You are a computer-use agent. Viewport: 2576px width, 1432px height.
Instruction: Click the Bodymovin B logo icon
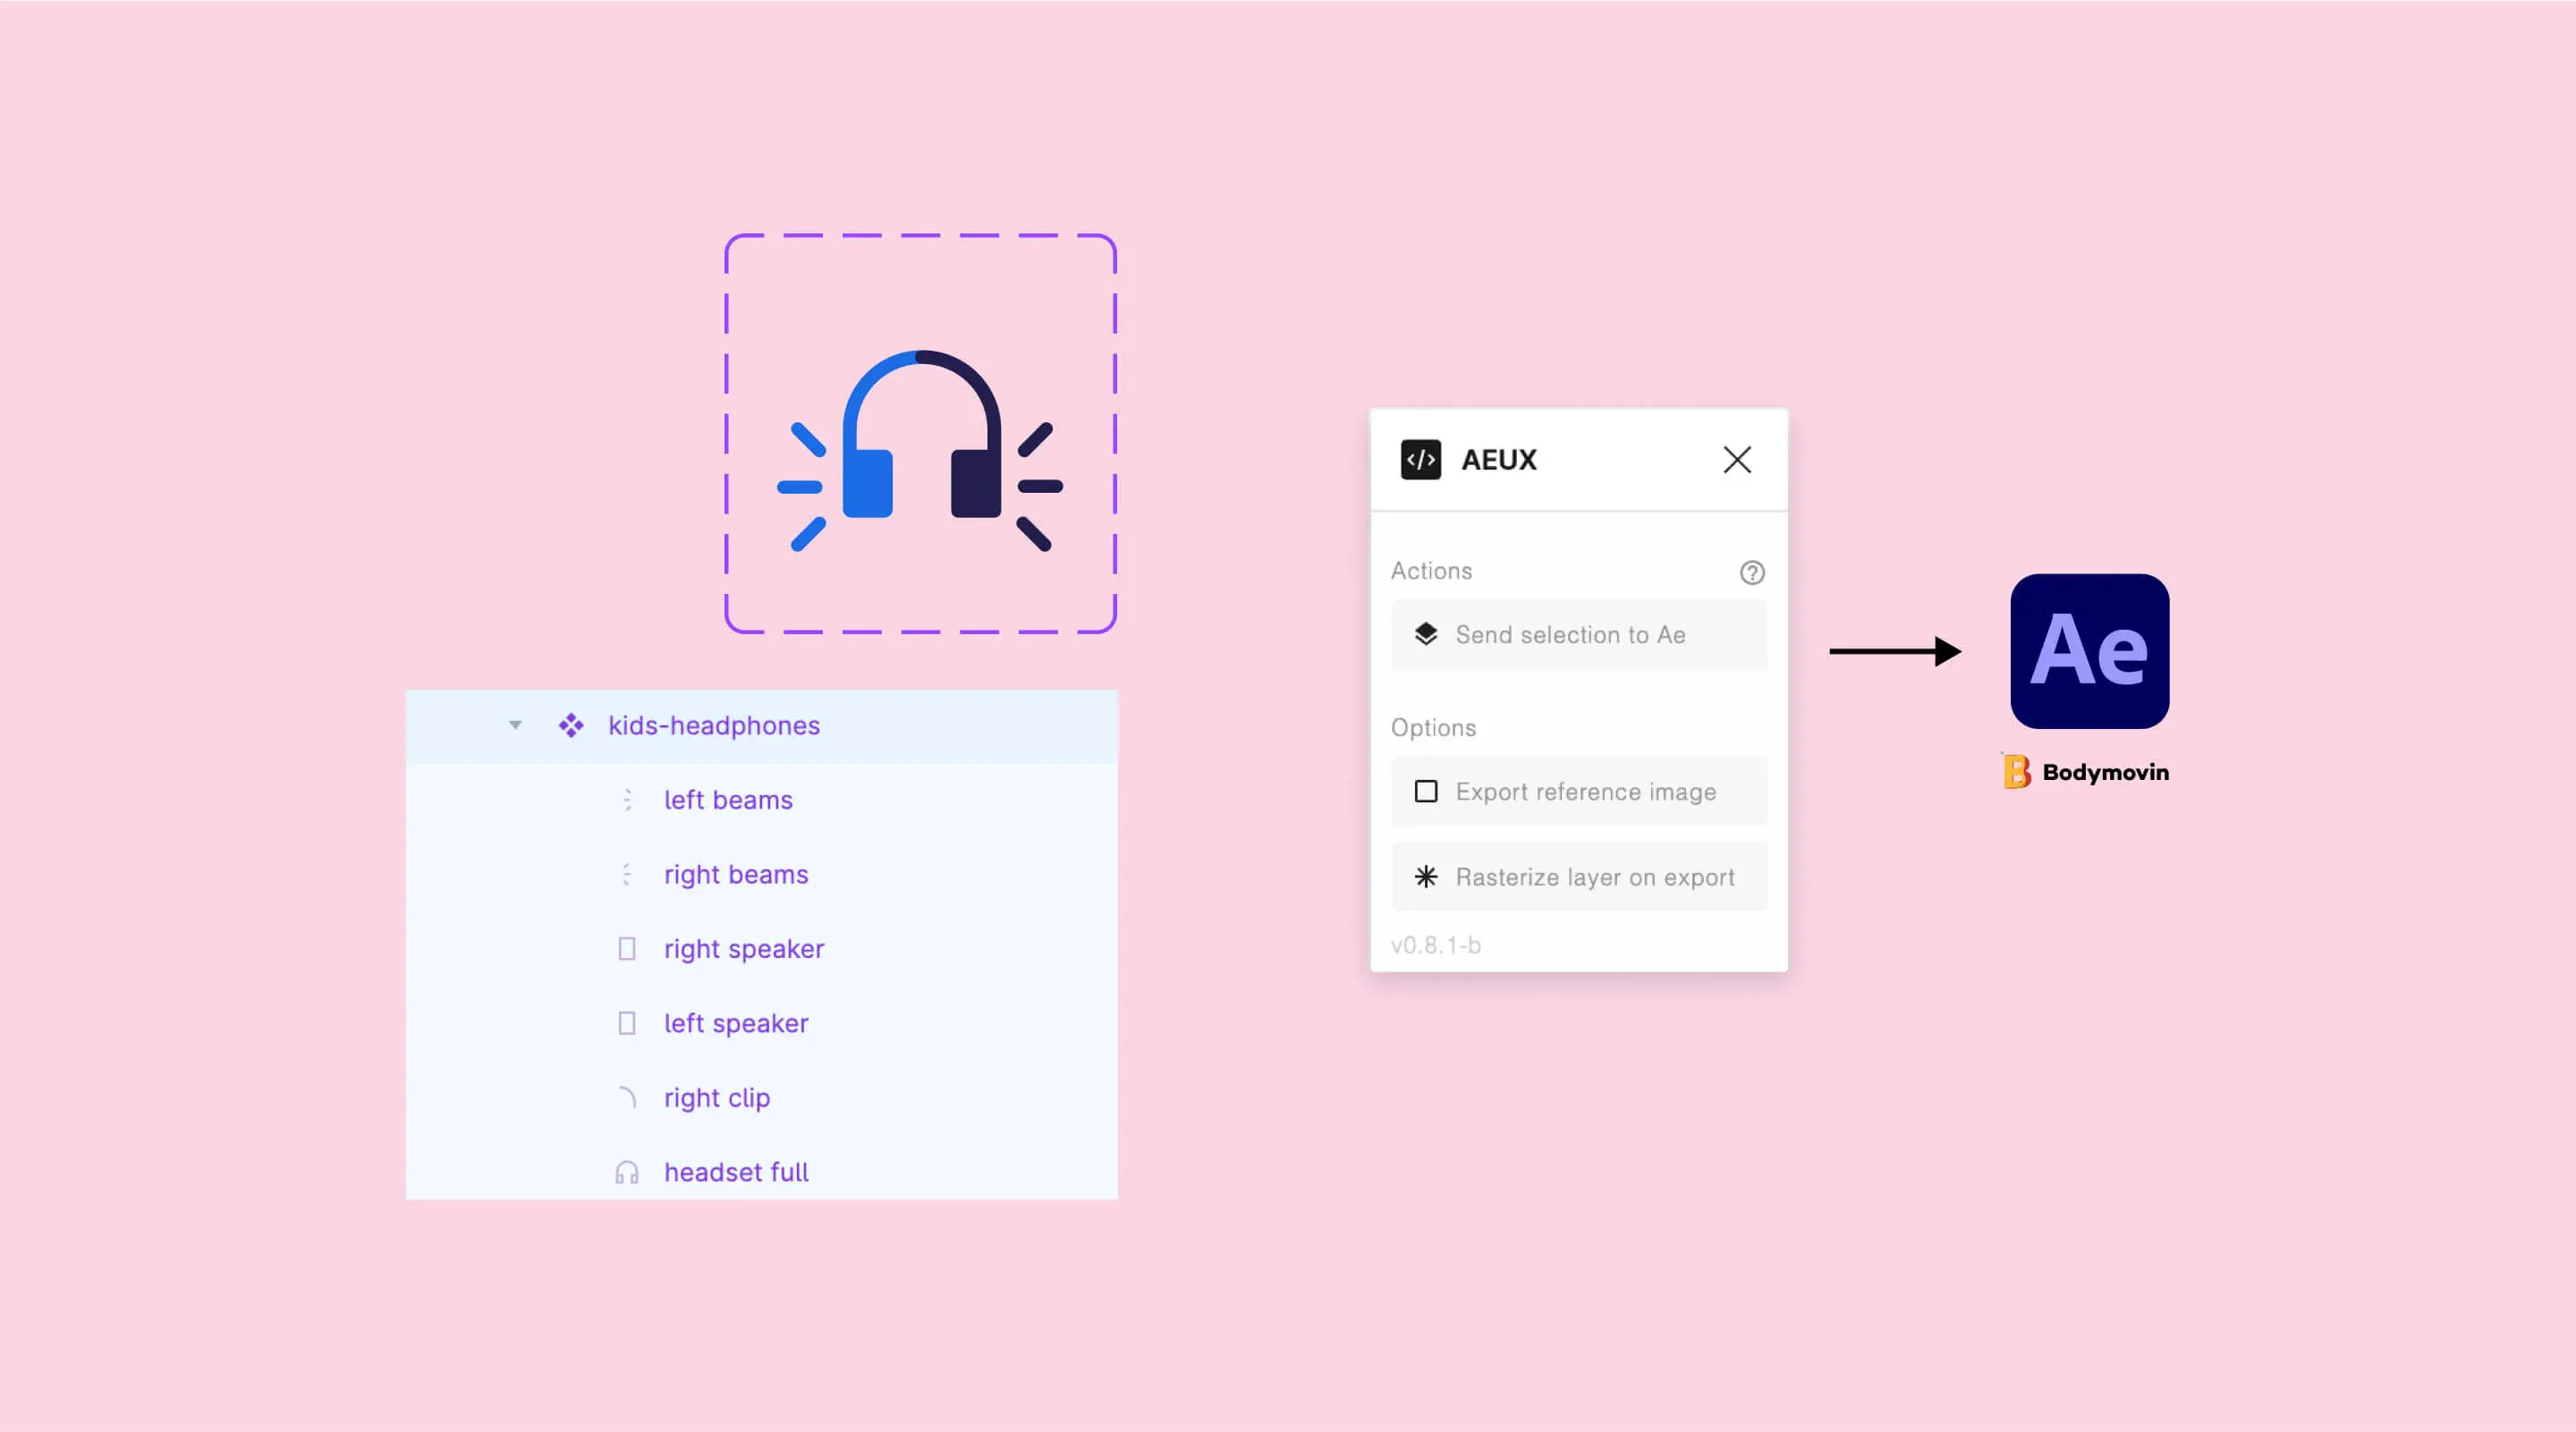tap(2016, 771)
